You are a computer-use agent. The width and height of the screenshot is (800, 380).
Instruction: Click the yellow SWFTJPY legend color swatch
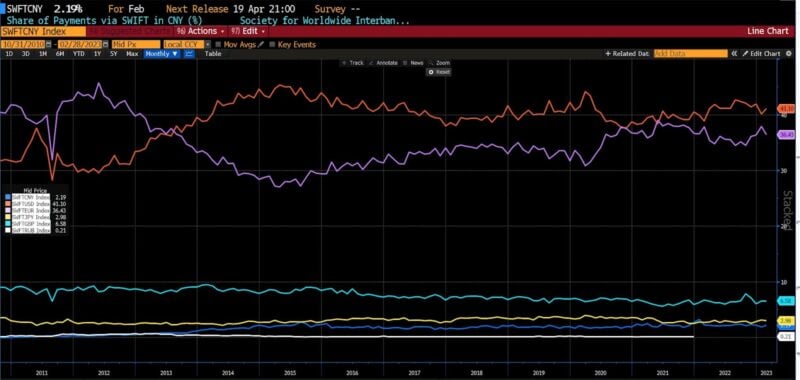(x=7, y=217)
